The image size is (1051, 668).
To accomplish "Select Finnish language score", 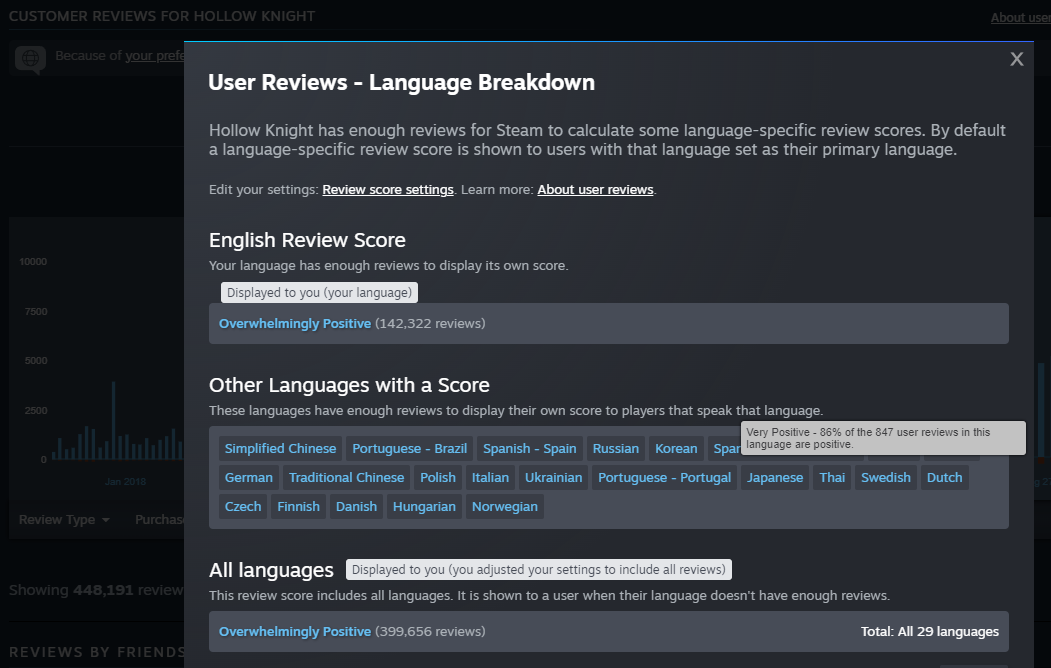I will click(298, 507).
